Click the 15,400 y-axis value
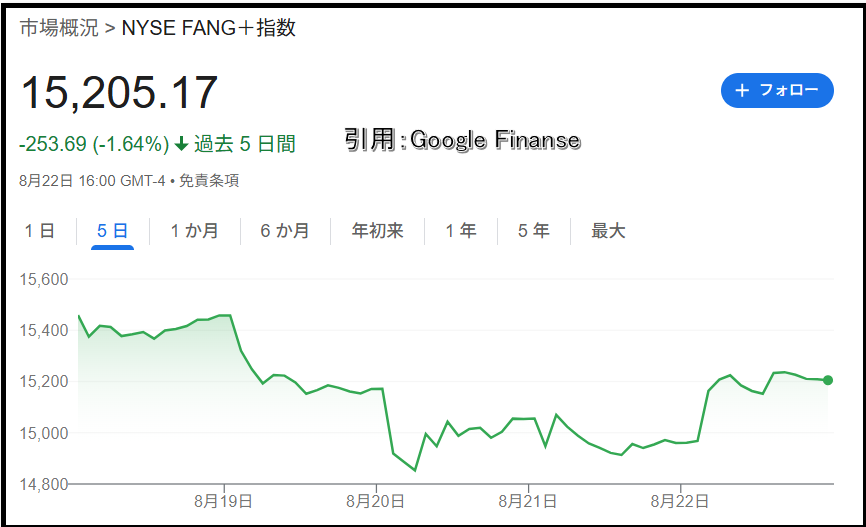Screen dimensions: 866x527 click(44, 330)
